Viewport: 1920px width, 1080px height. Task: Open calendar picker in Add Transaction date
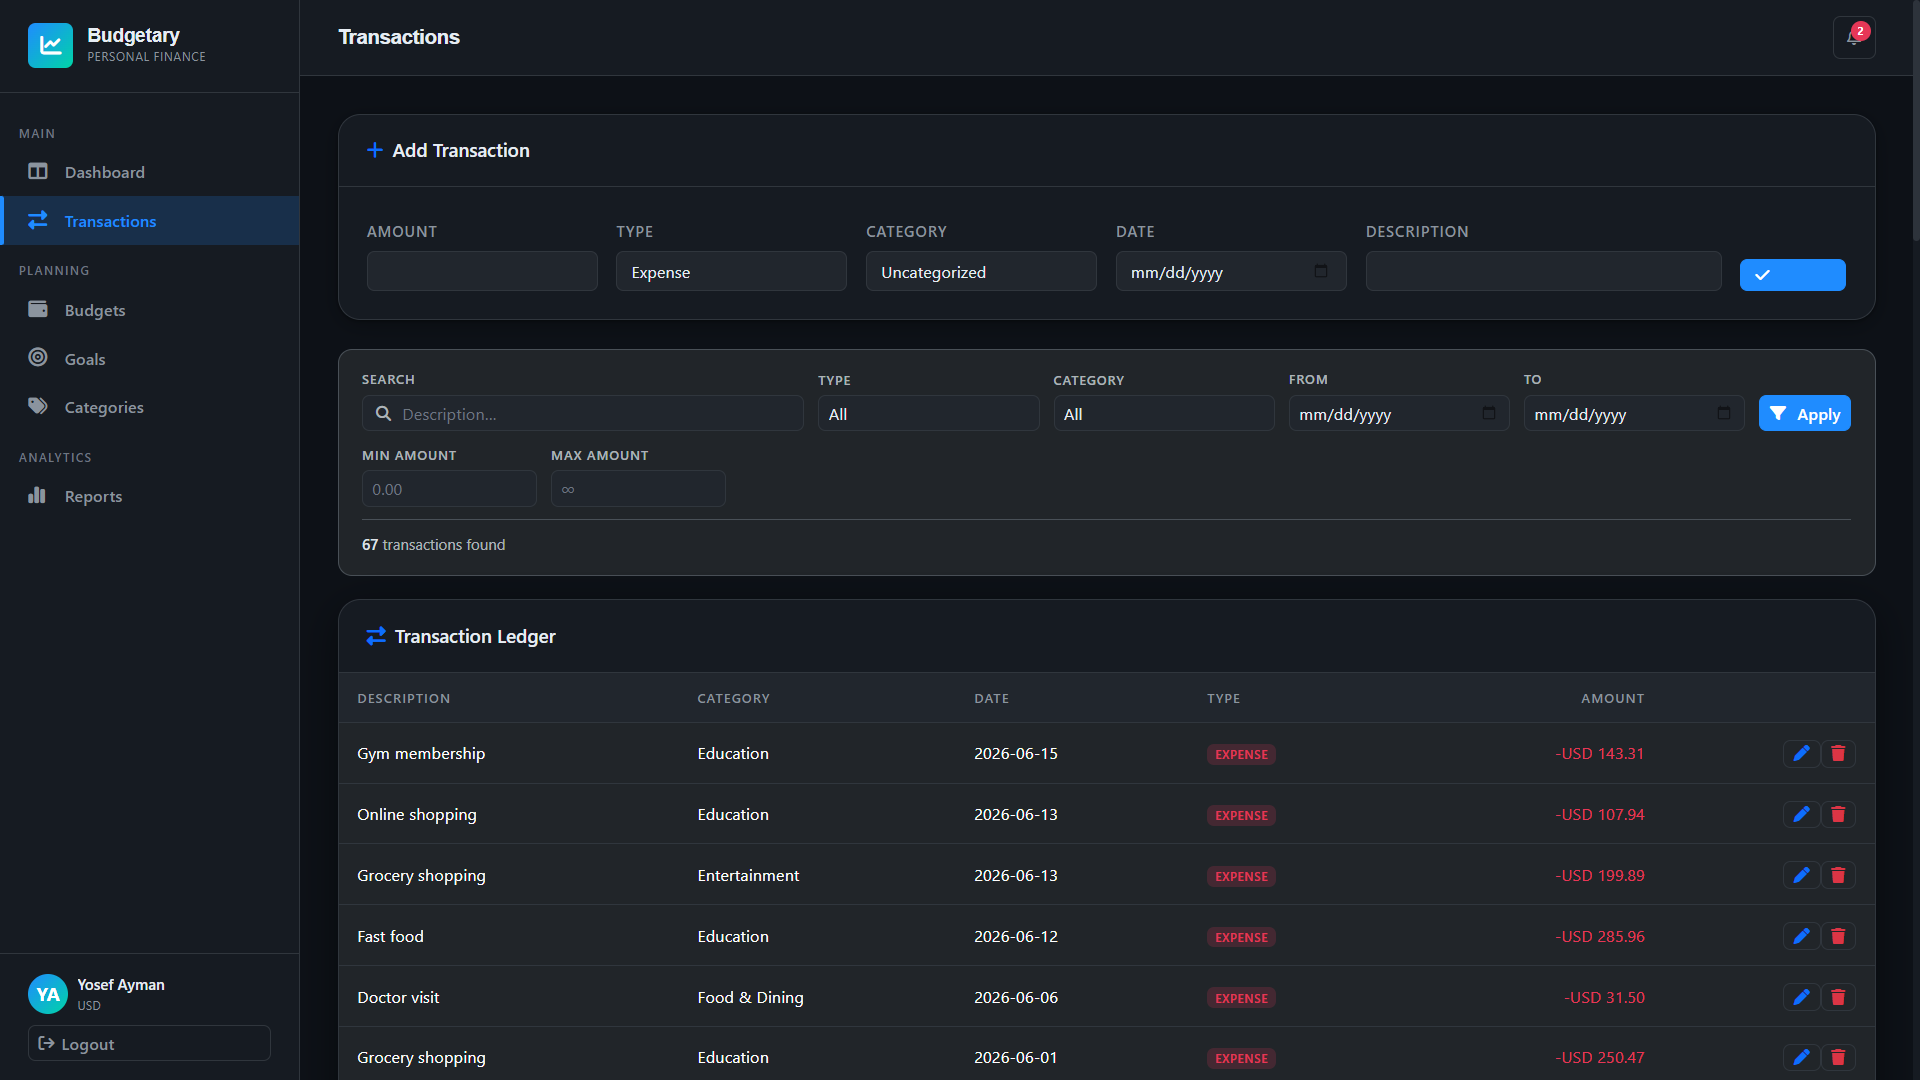point(1321,272)
